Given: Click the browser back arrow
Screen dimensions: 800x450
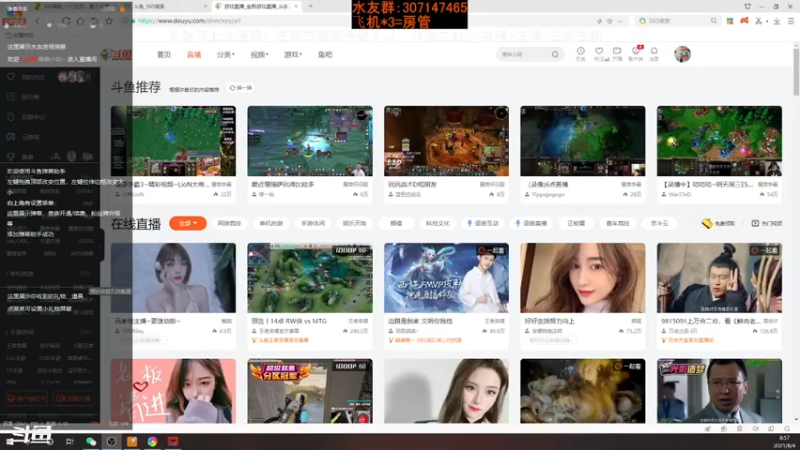Looking at the screenshot, I should 37,21.
